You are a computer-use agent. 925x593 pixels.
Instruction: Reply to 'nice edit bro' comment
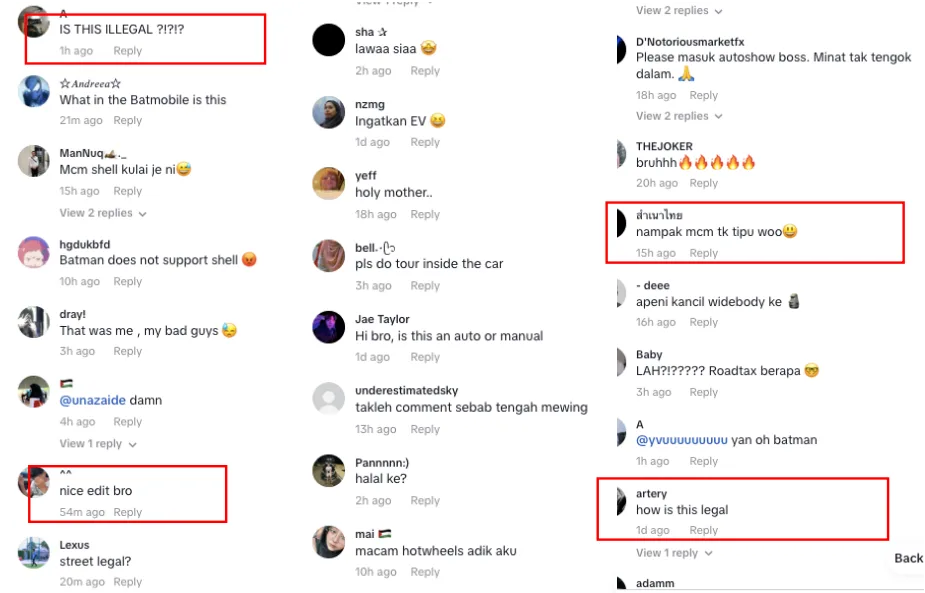tap(127, 512)
